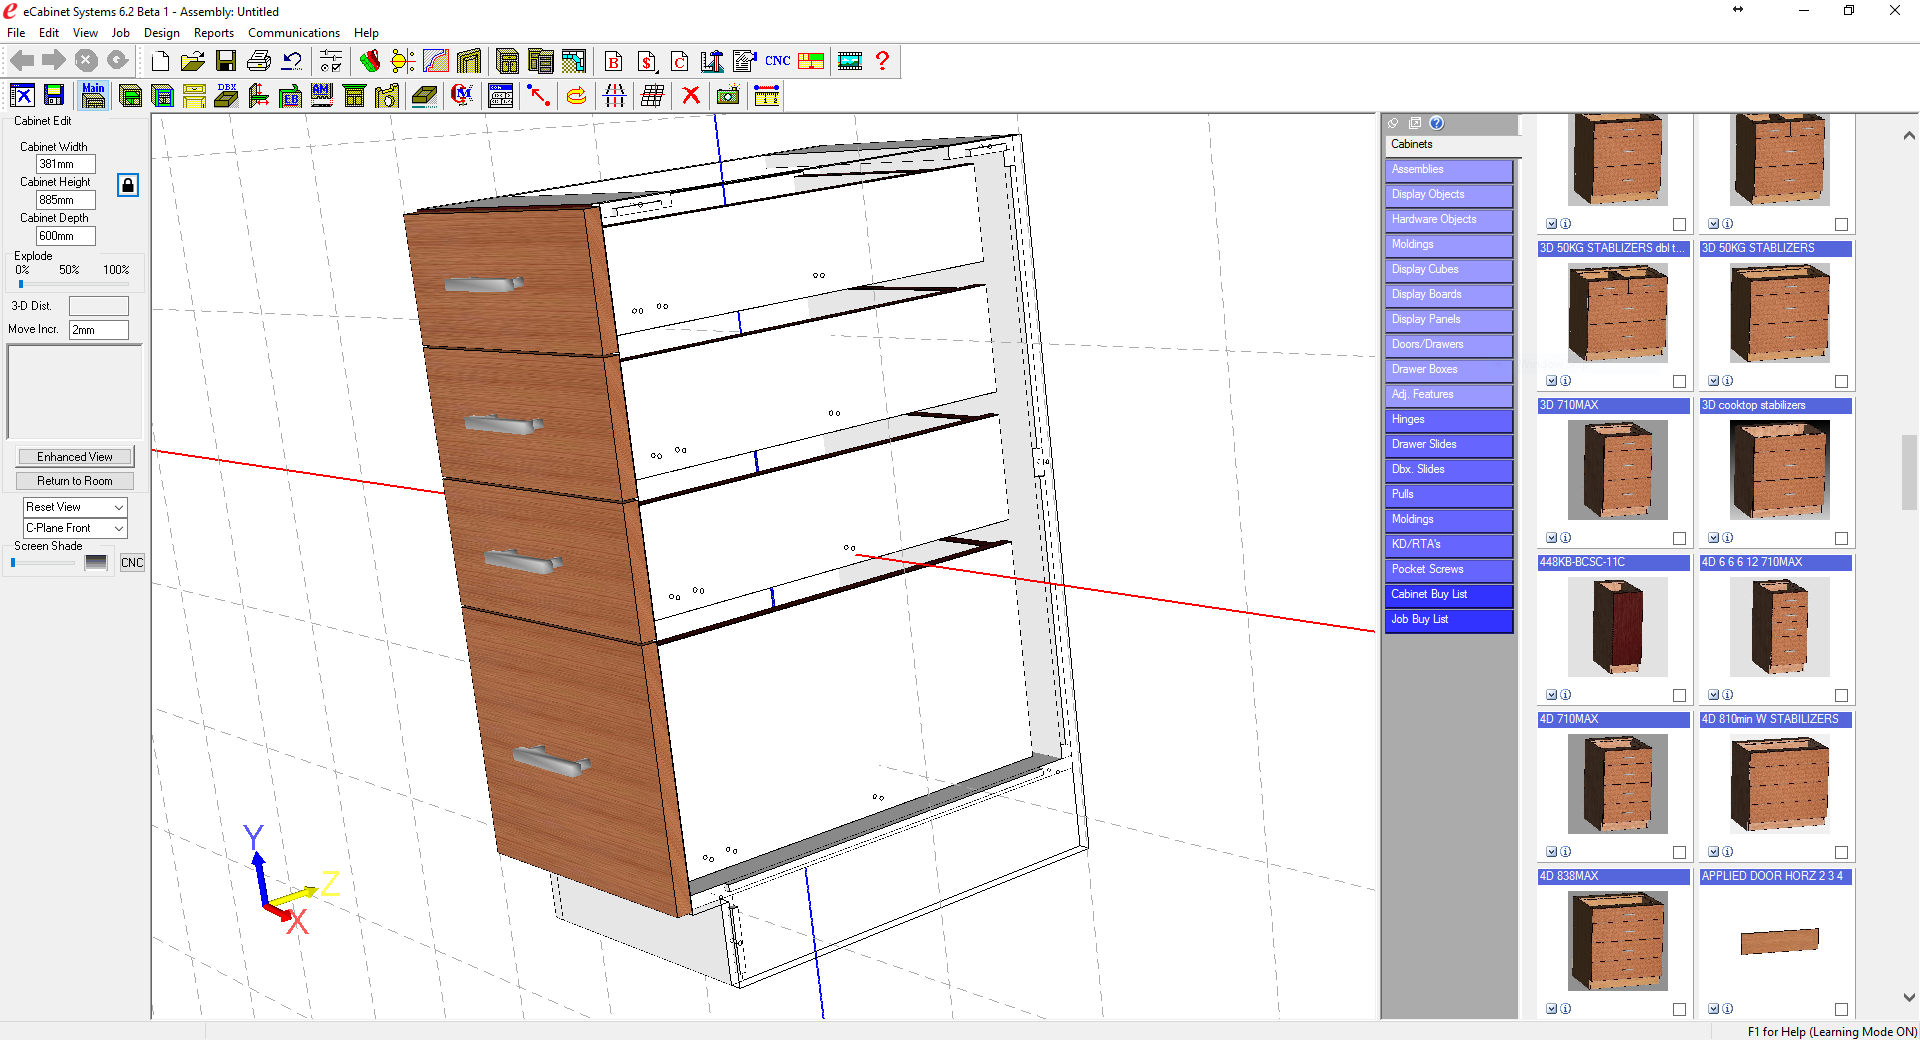The width and height of the screenshot is (1920, 1040).
Task: Click the camera snapshot icon
Action: tap(728, 96)
